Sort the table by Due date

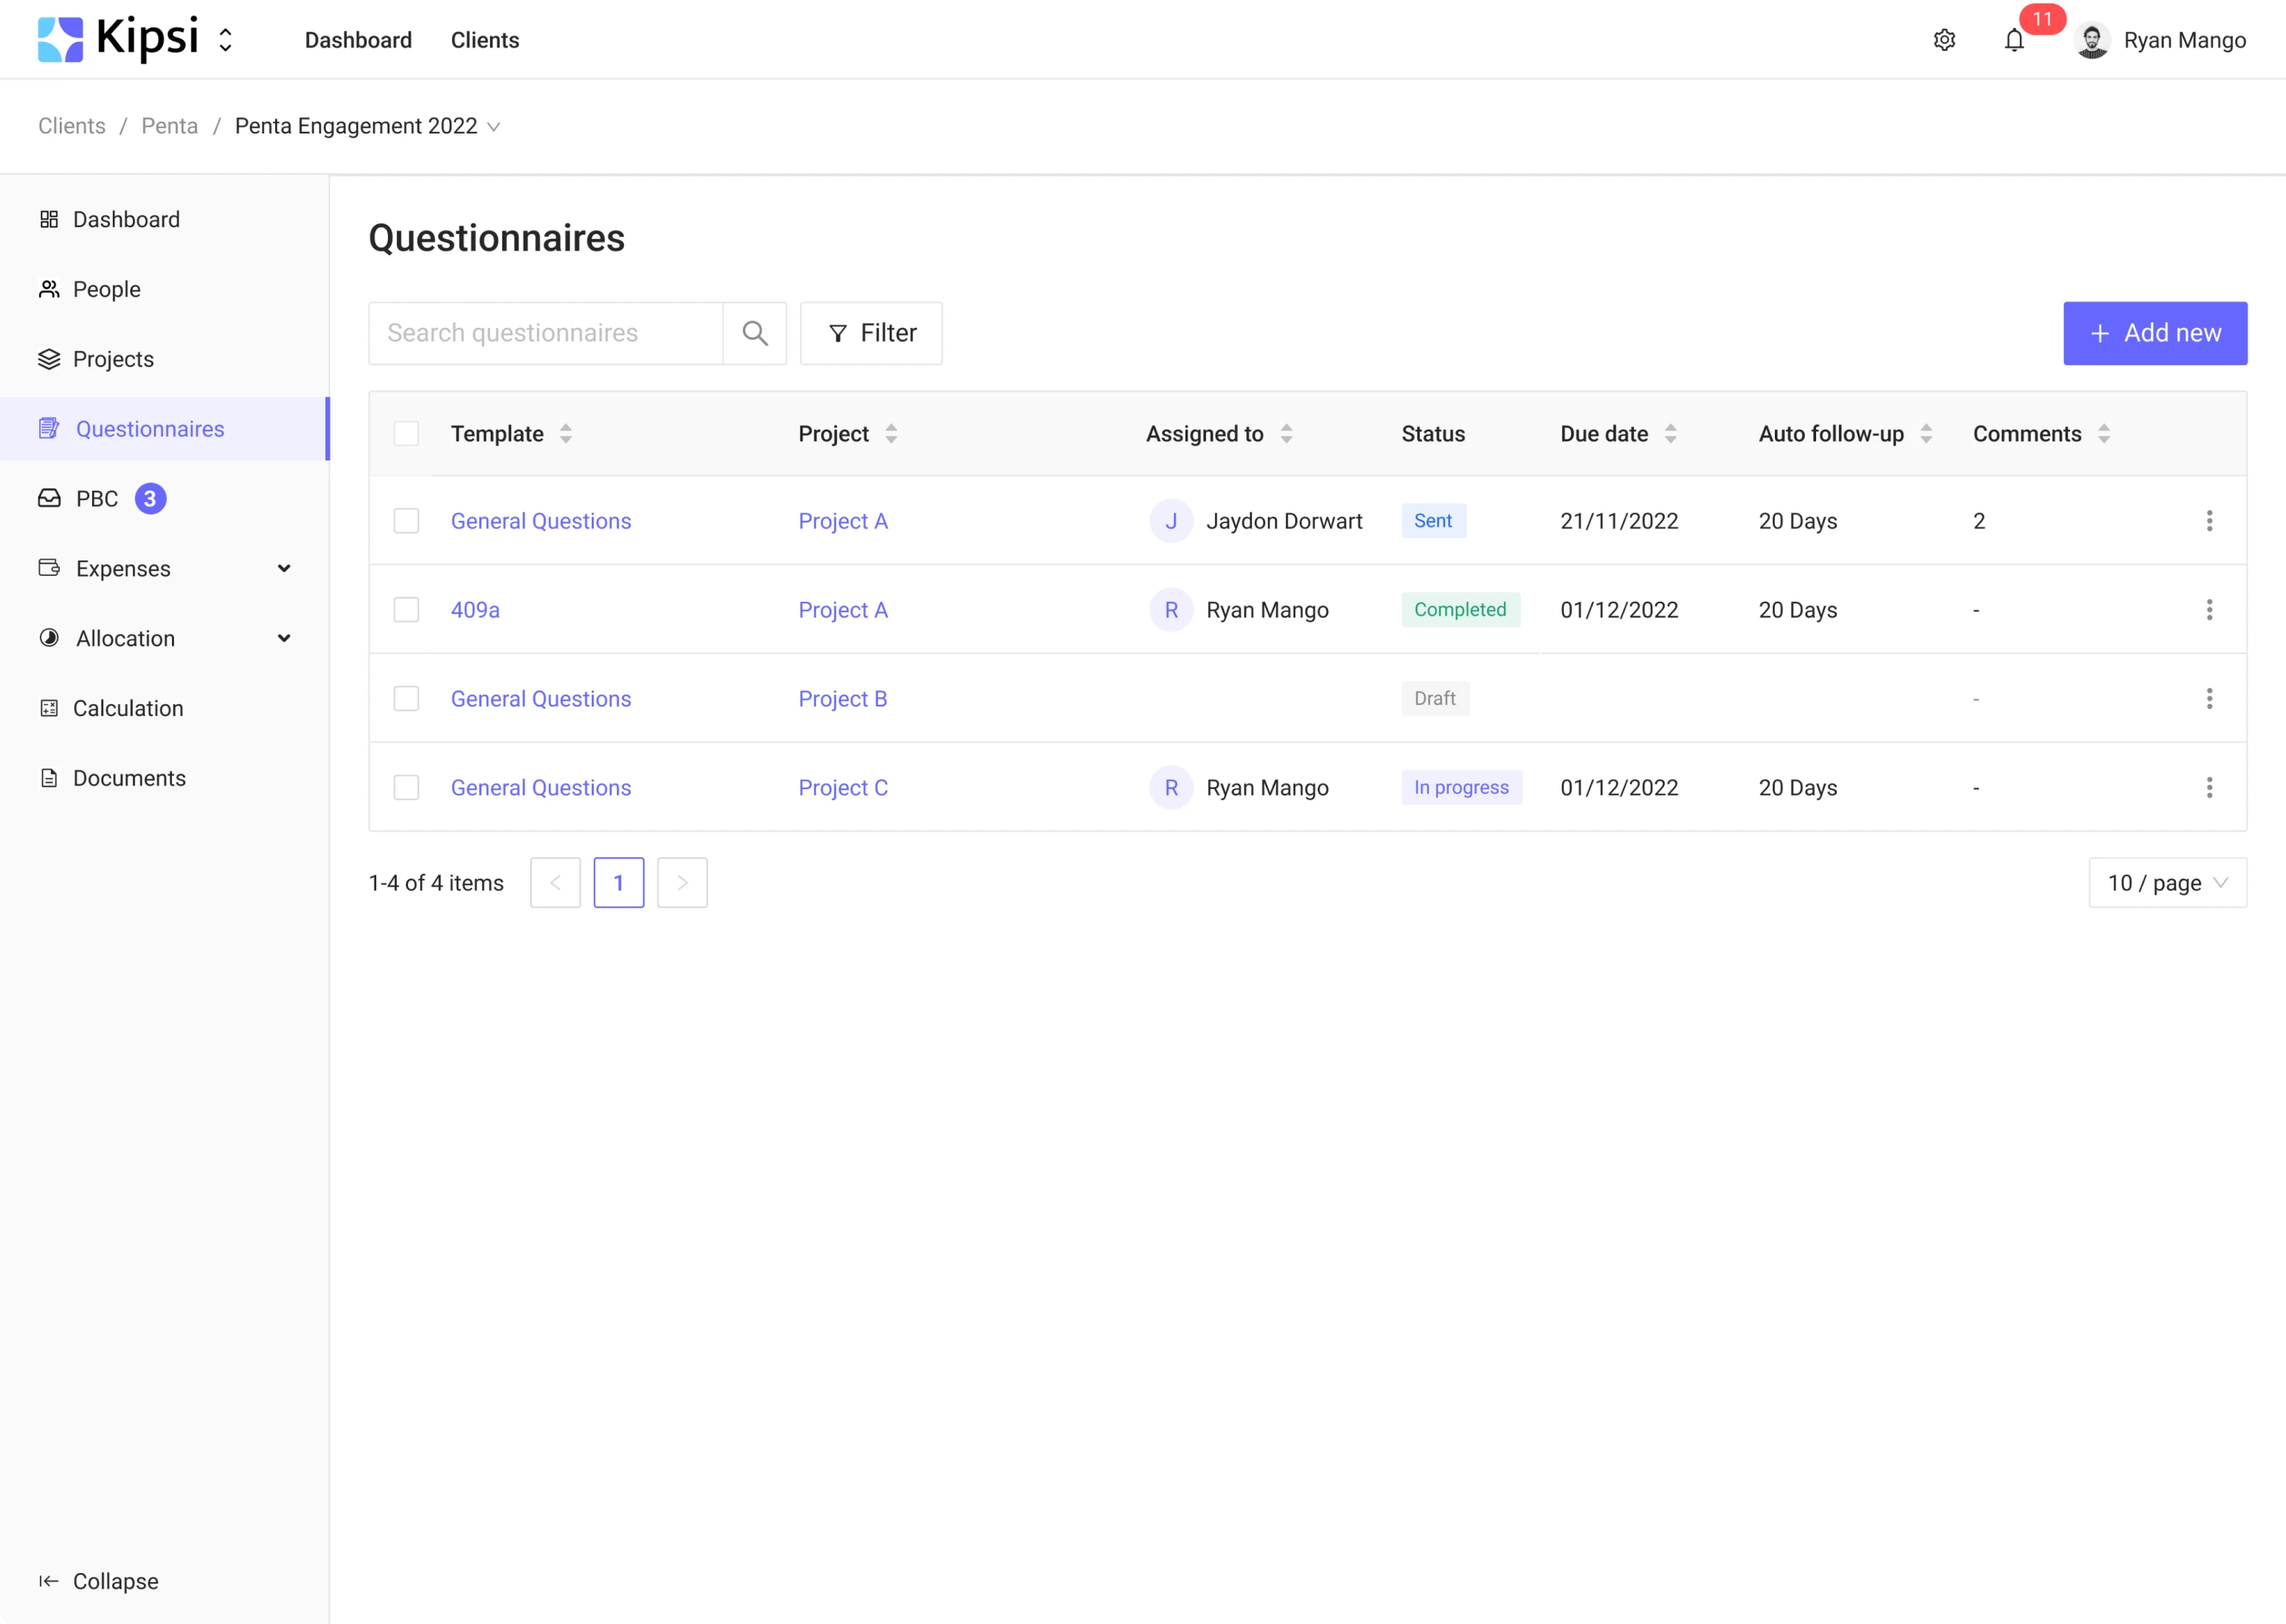pyautogui.click(x=1670, y=433)
